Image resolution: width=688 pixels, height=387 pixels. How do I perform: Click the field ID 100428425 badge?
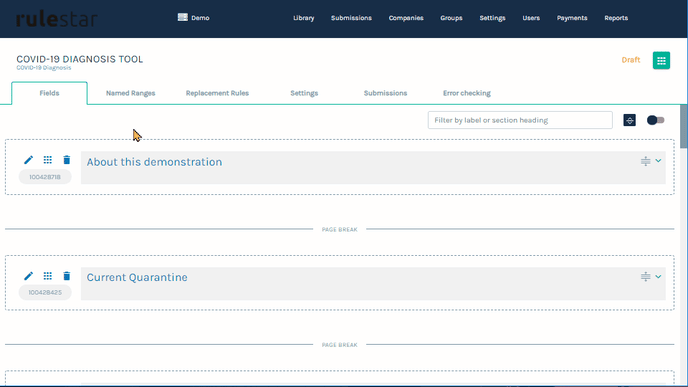(x=45, y=292)
